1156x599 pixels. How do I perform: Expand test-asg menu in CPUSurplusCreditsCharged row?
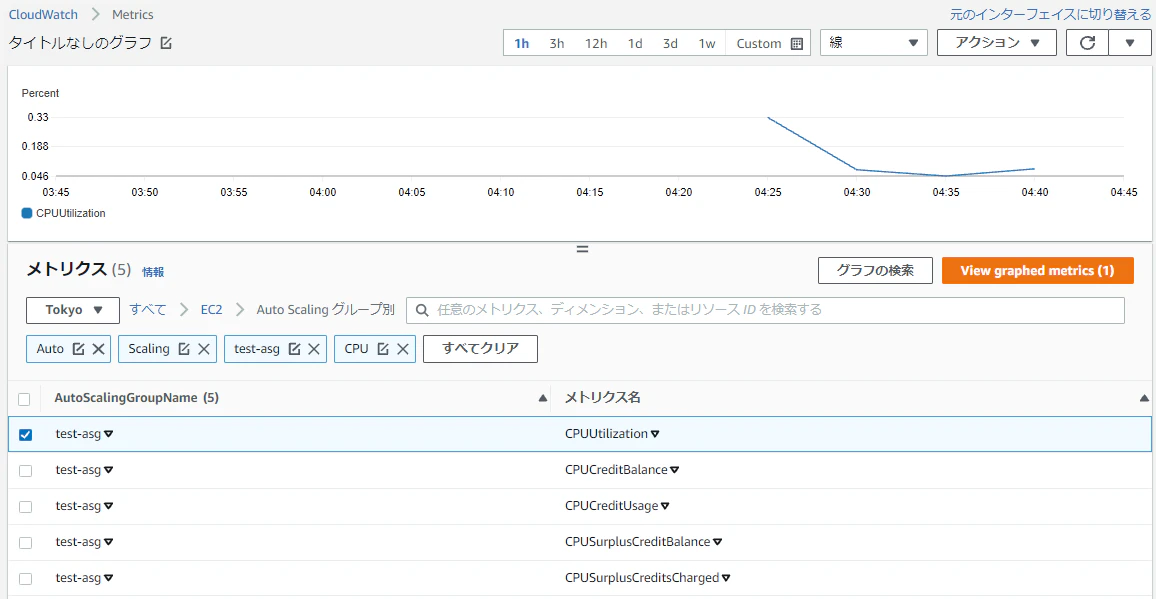[108, 578]
